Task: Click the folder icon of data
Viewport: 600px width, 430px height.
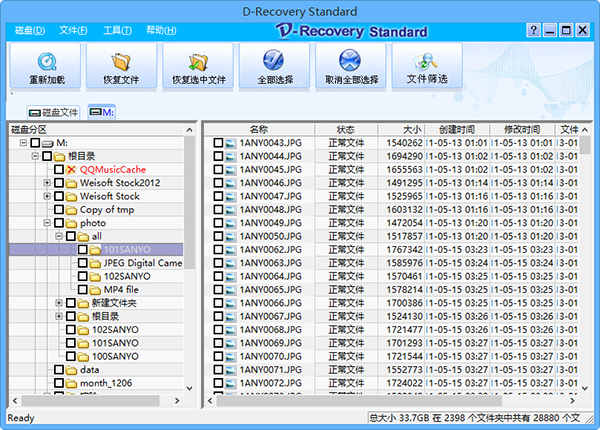Action: [71, 370]
